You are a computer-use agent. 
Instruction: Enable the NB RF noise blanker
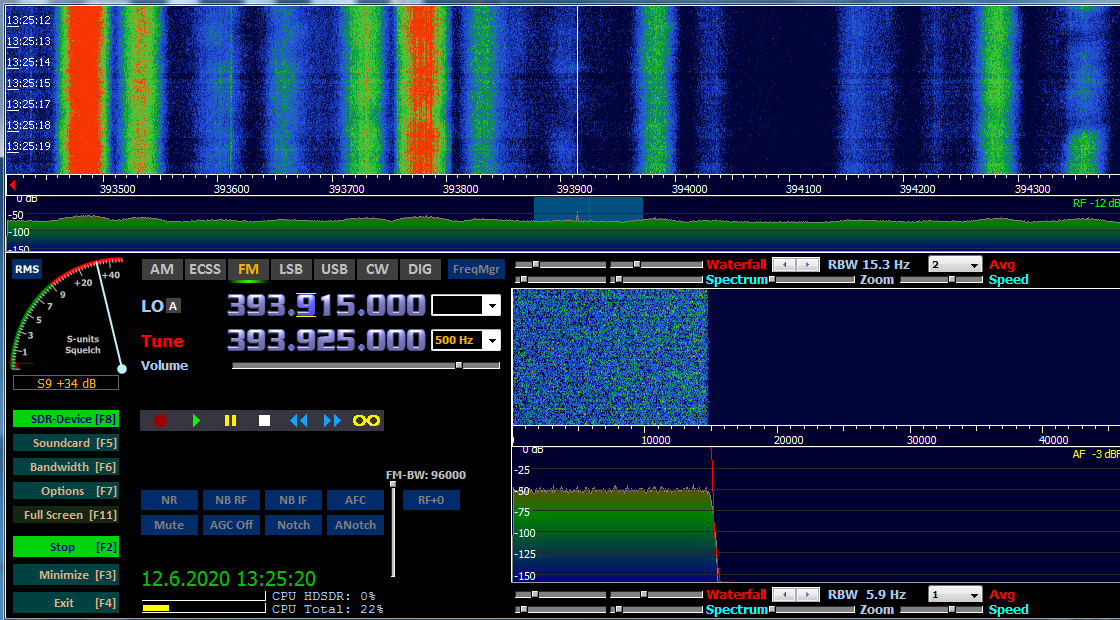pos(231,500)
